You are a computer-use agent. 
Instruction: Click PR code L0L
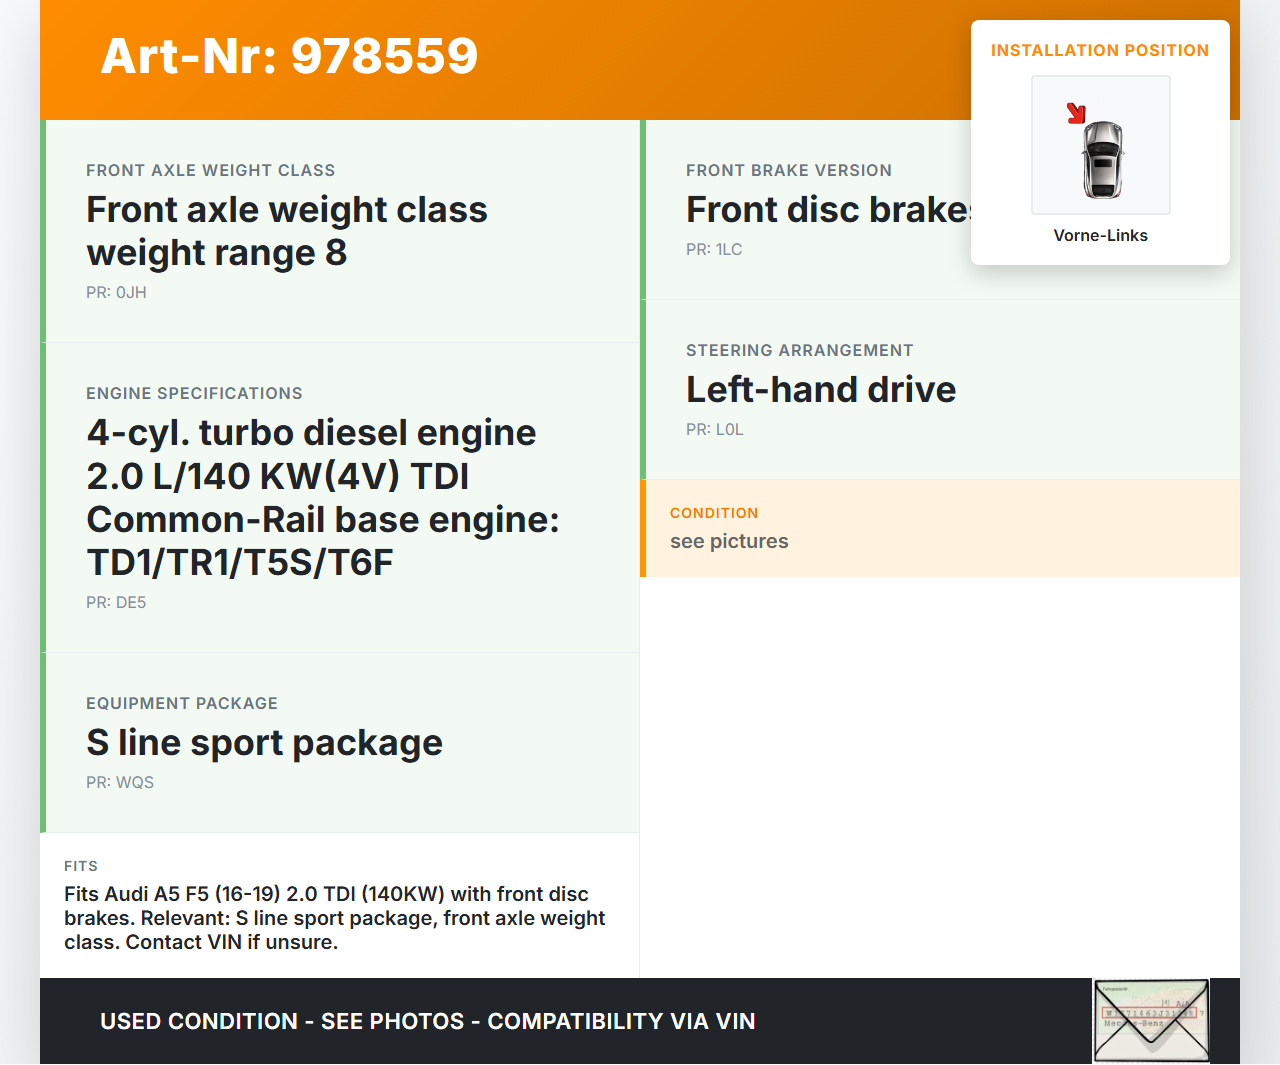(x=714, y=430)
